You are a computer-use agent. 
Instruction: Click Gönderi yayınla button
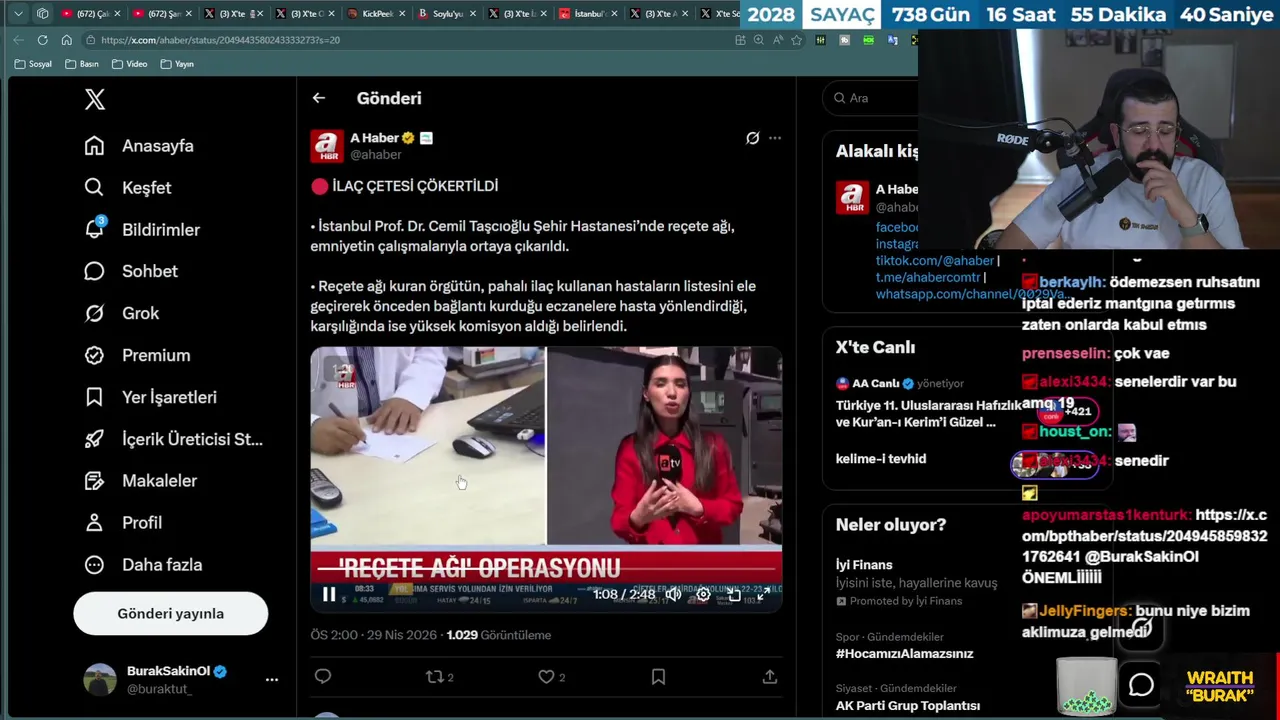click(x=170, y=613)
